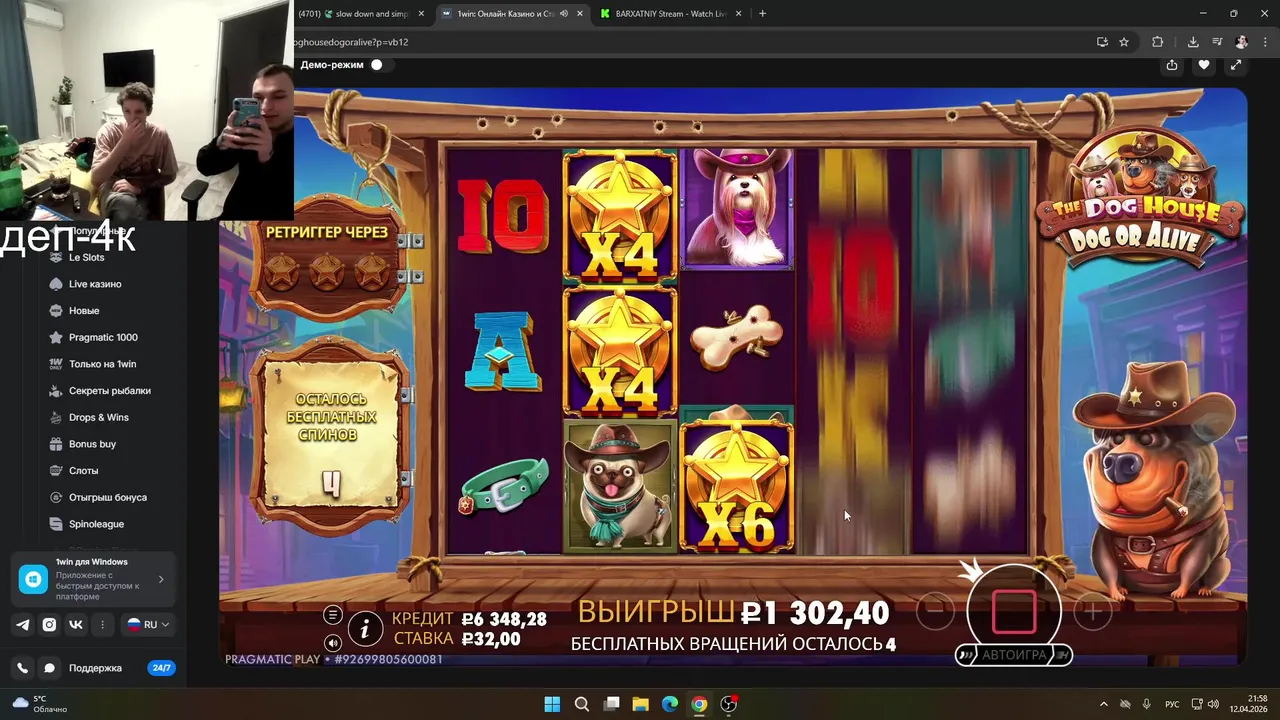Screen dimensions: 1280x720
Task: Click the СТАВКА ₽32,00 bet value
Action: click(x=457, y=639)
